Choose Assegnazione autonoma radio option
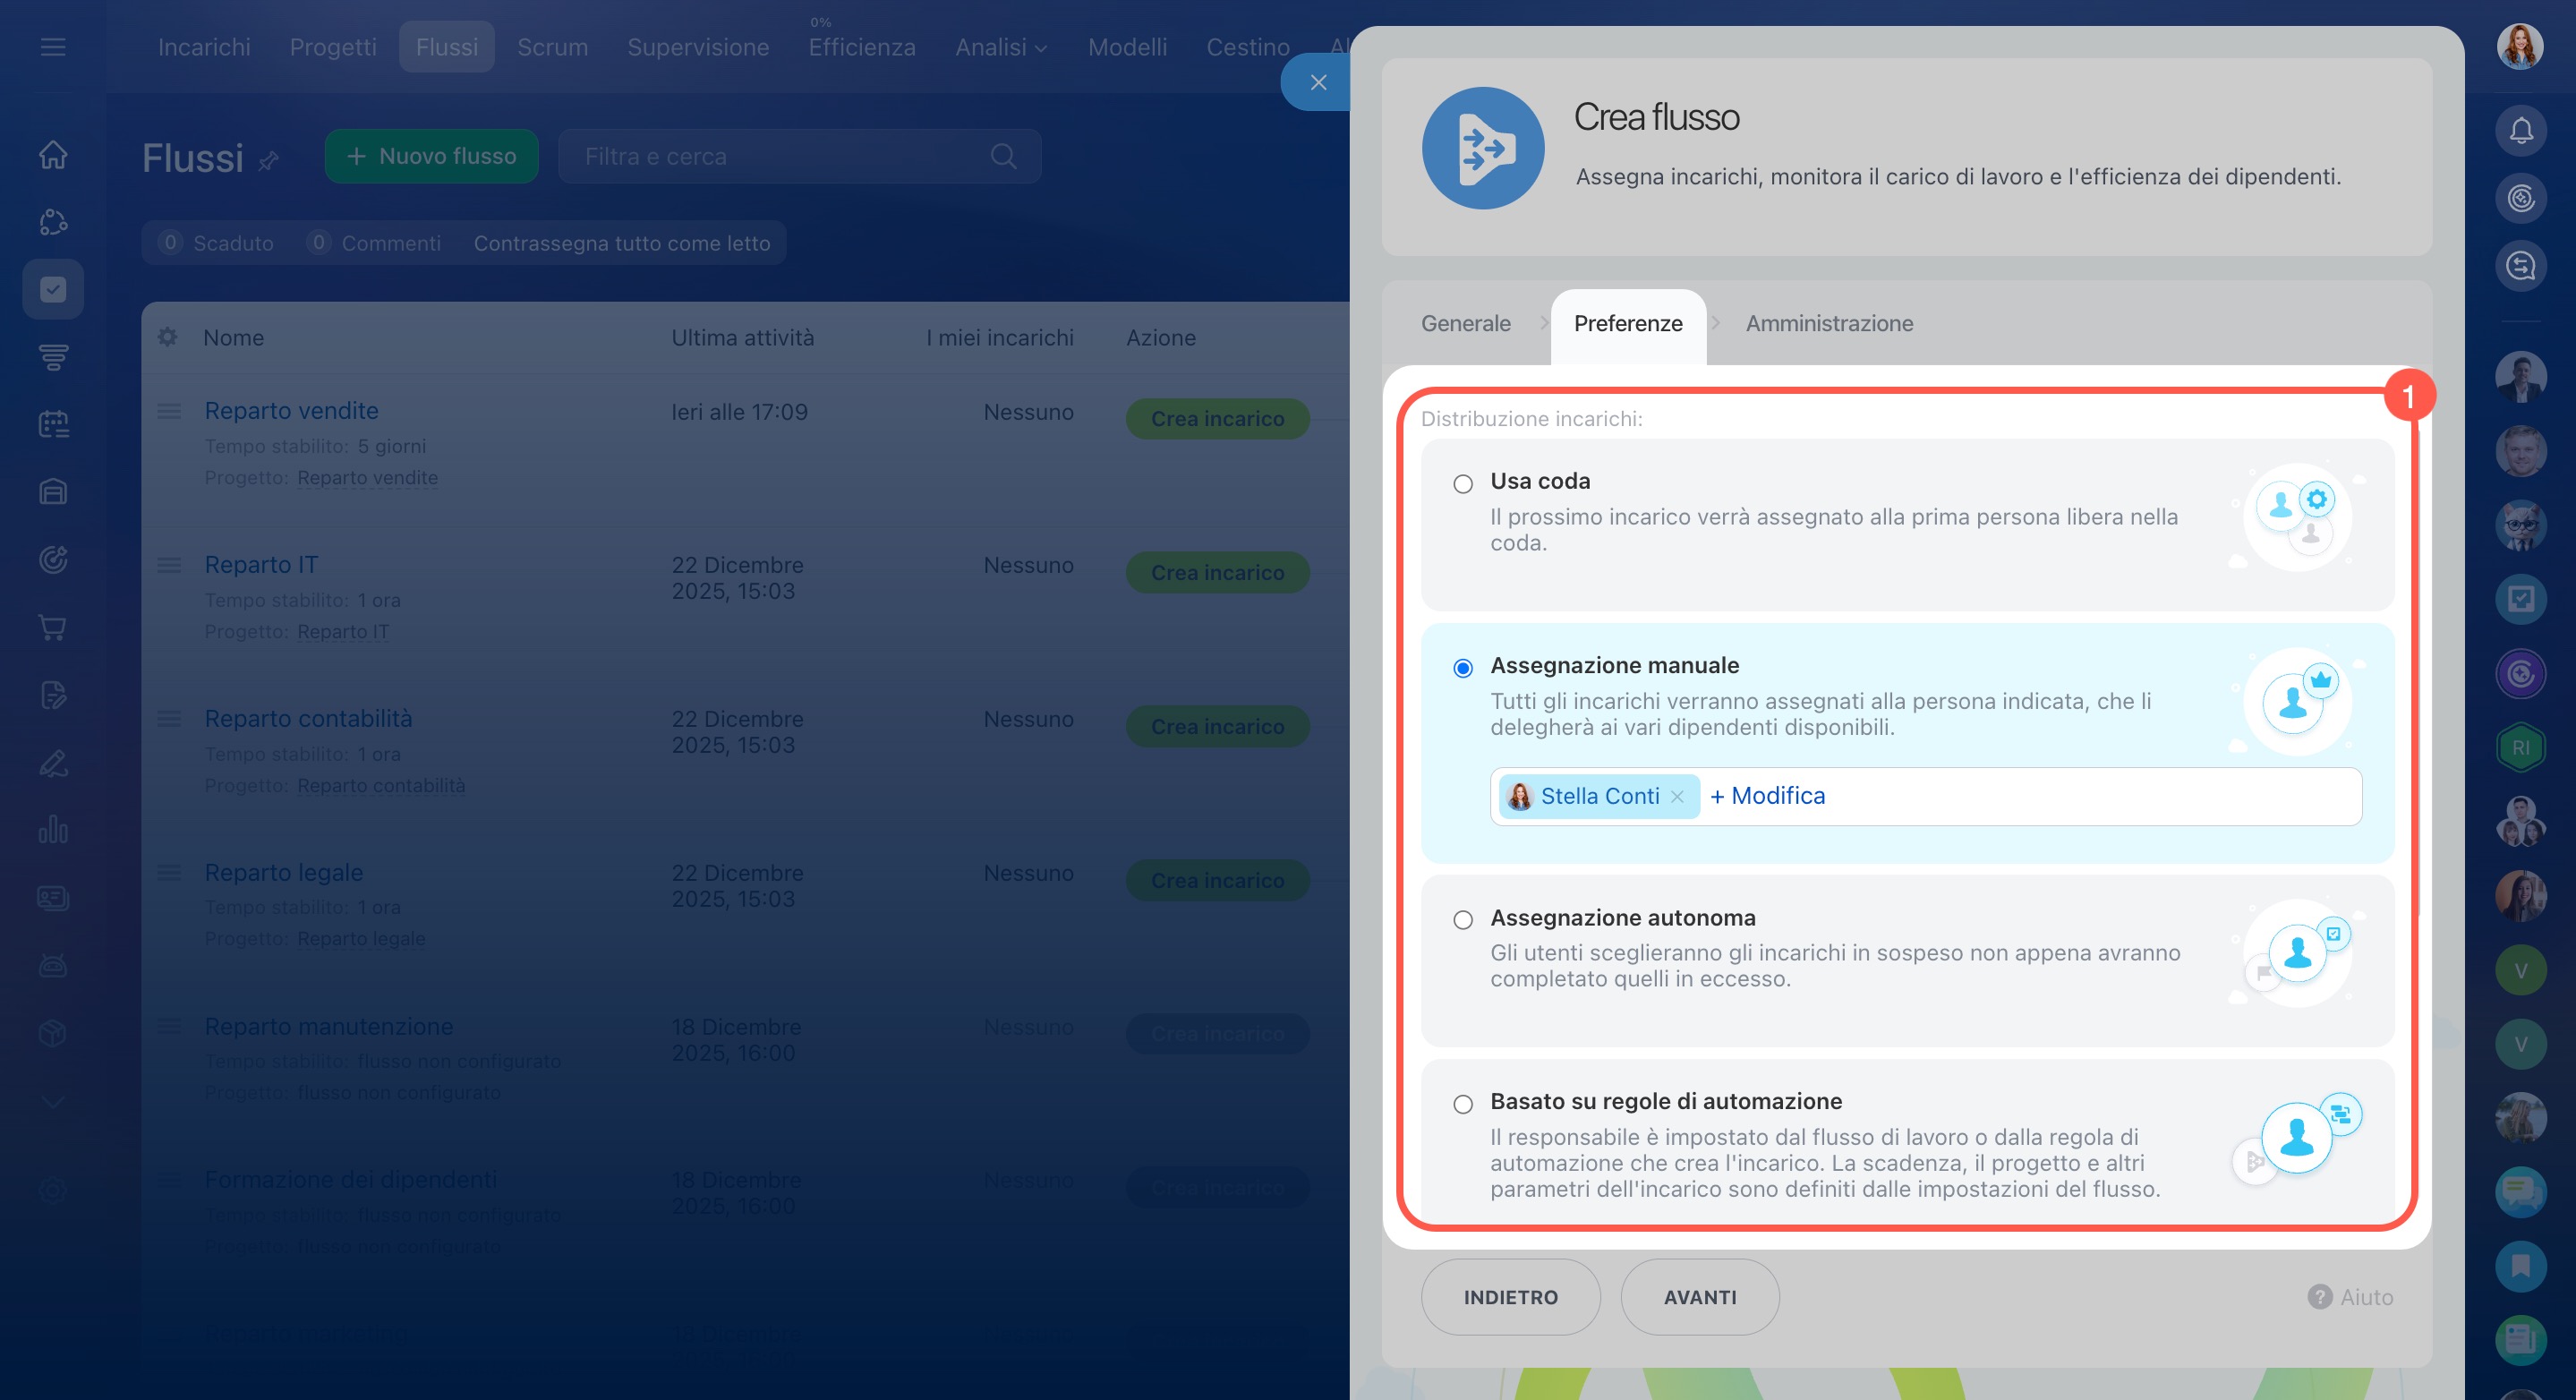This screenshot has width=2576, height=1400. coord(1463,920)
